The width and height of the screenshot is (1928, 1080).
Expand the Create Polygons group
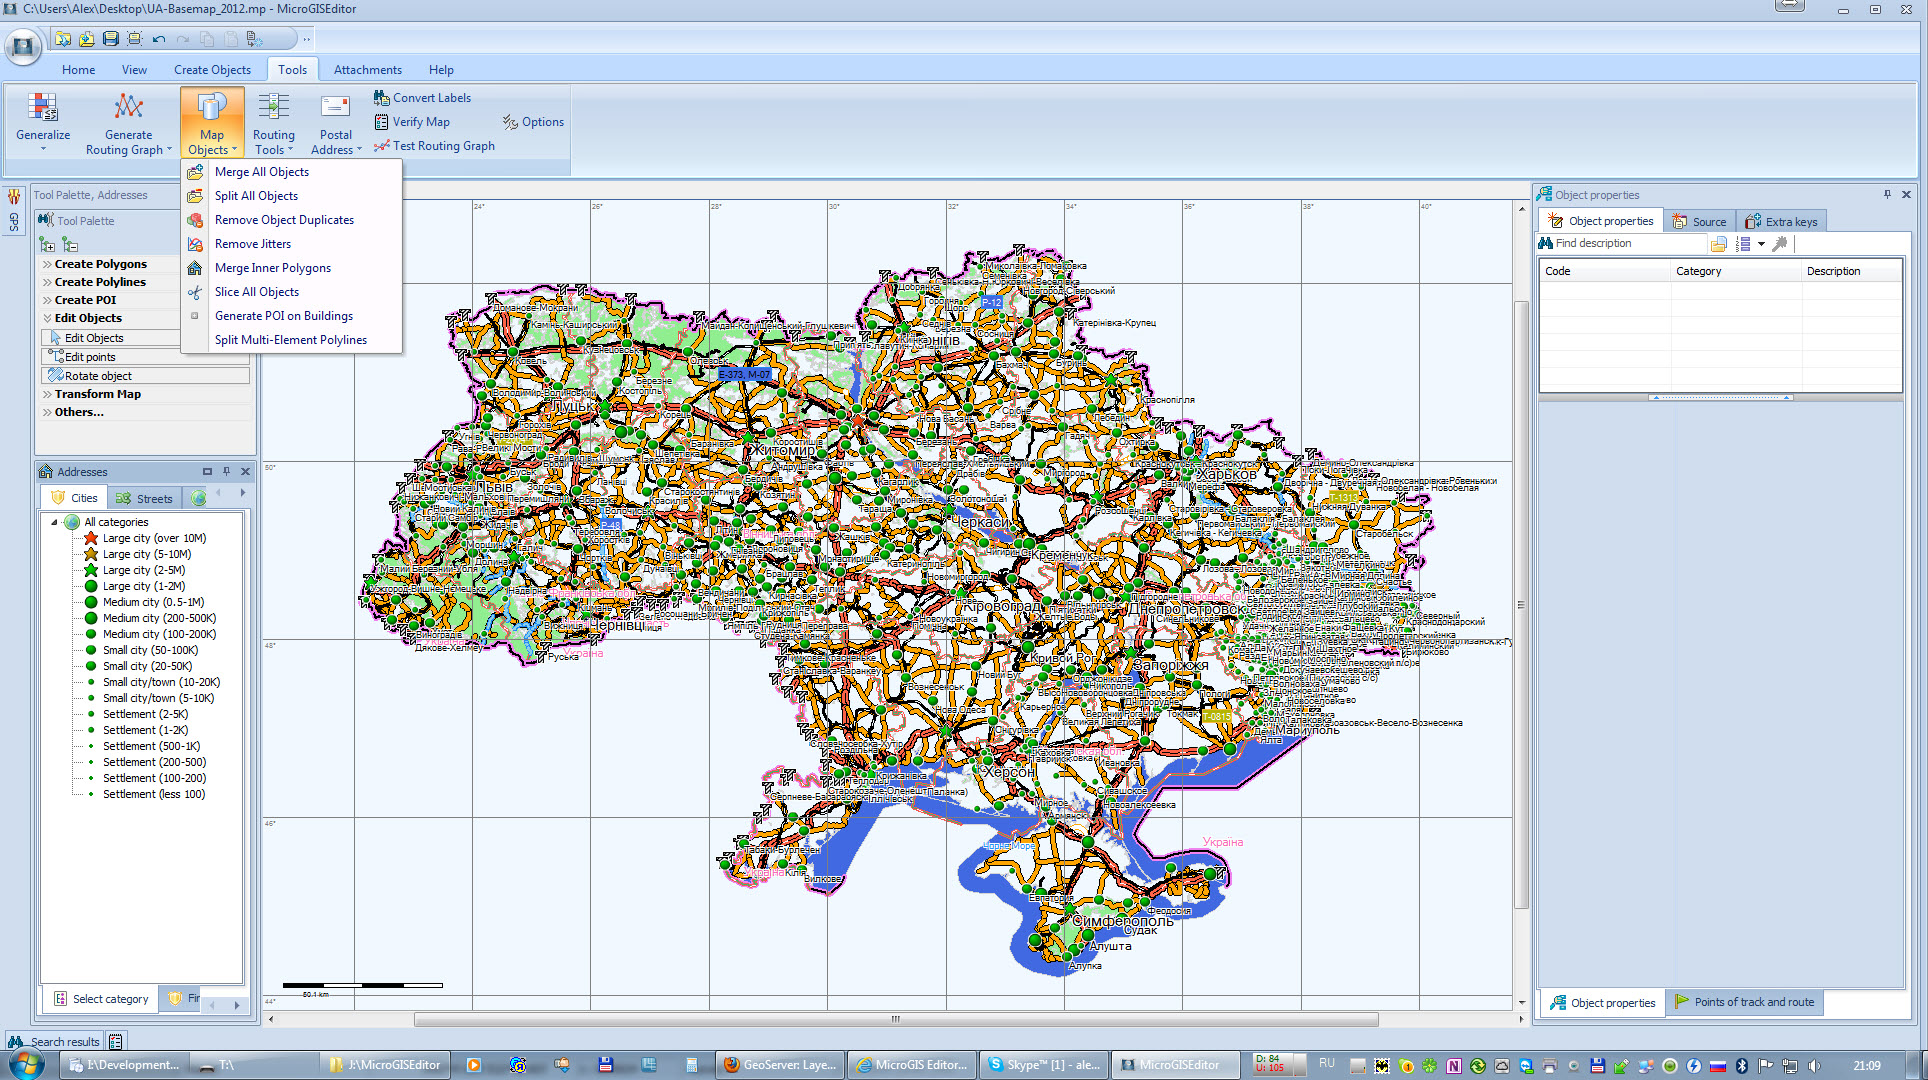[100, 264]
